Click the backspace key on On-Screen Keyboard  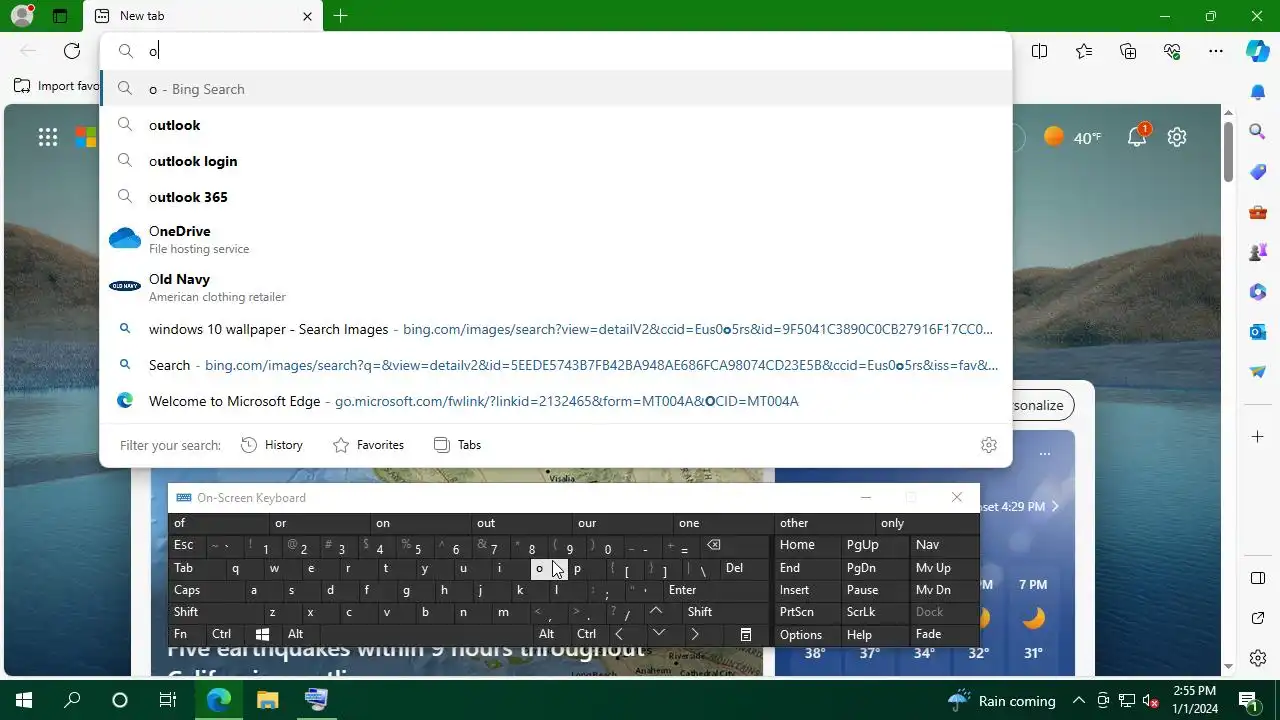tap(733, 545)
